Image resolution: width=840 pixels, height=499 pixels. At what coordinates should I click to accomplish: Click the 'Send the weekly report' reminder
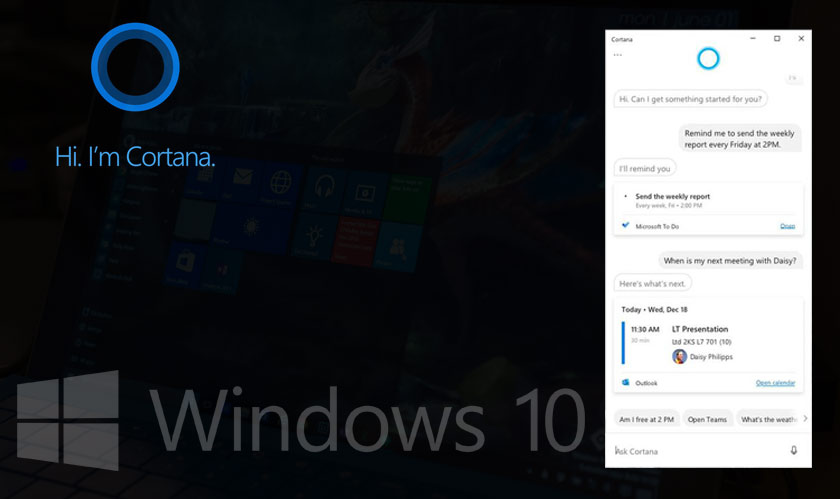[672, 196]
